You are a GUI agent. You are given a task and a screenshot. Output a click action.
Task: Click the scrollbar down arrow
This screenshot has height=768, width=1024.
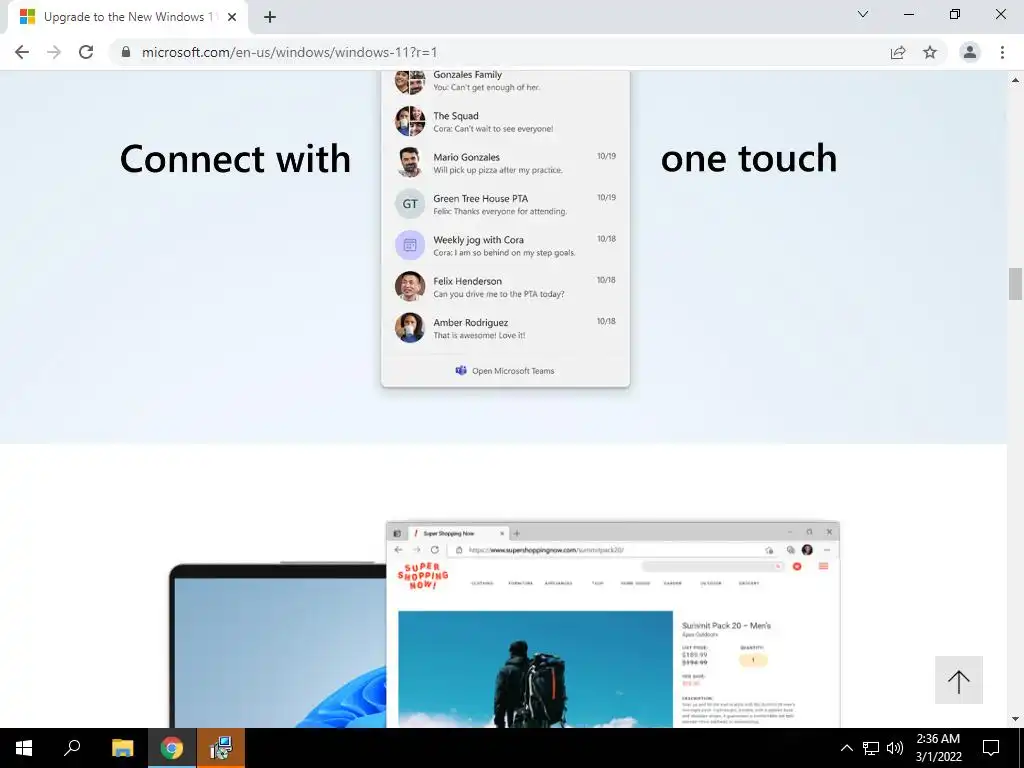coord(1015,719)
